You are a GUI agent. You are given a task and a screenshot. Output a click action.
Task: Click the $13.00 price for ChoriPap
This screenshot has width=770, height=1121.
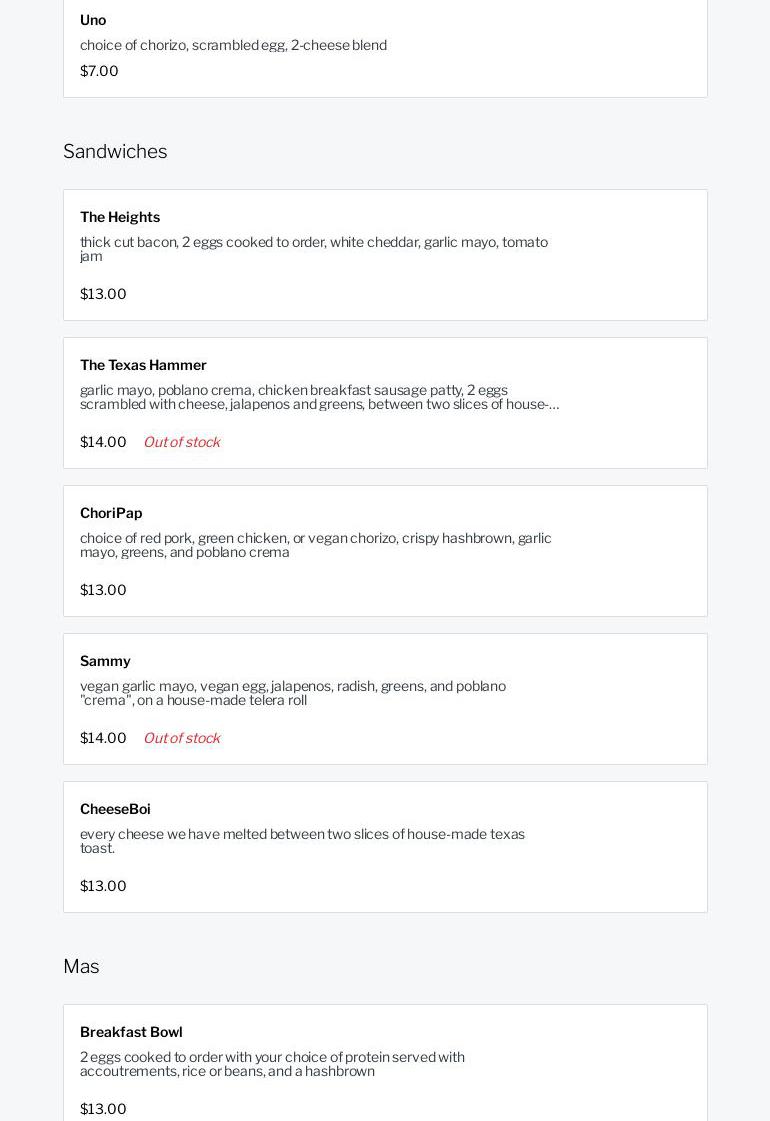103,590
